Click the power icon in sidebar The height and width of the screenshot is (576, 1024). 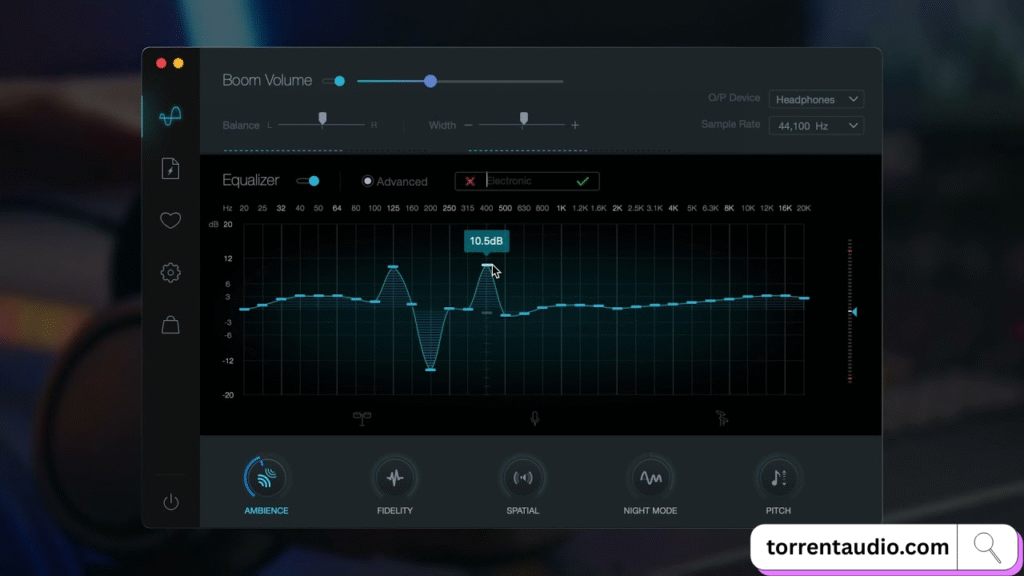pyautogui.click(x=170, y=502)
